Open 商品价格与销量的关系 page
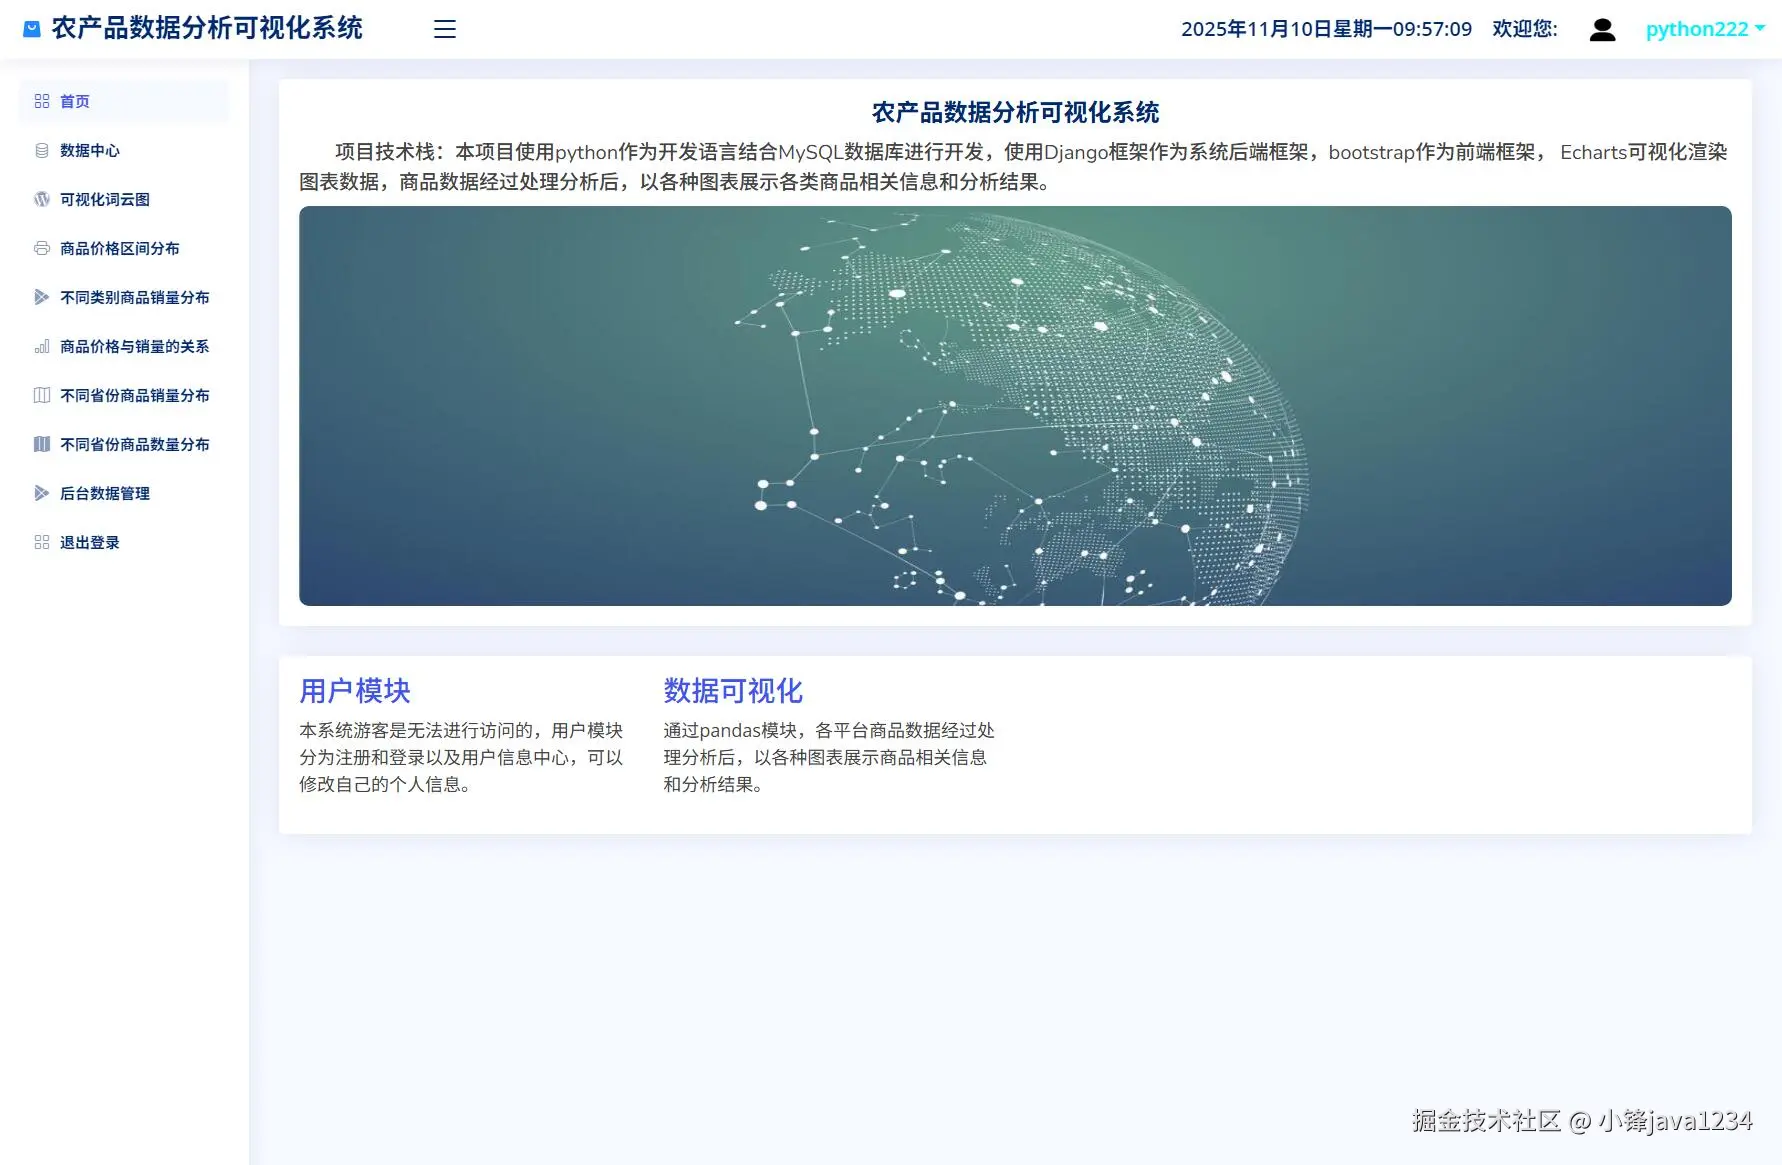Screen dimensions: 1782x1165 124,346
